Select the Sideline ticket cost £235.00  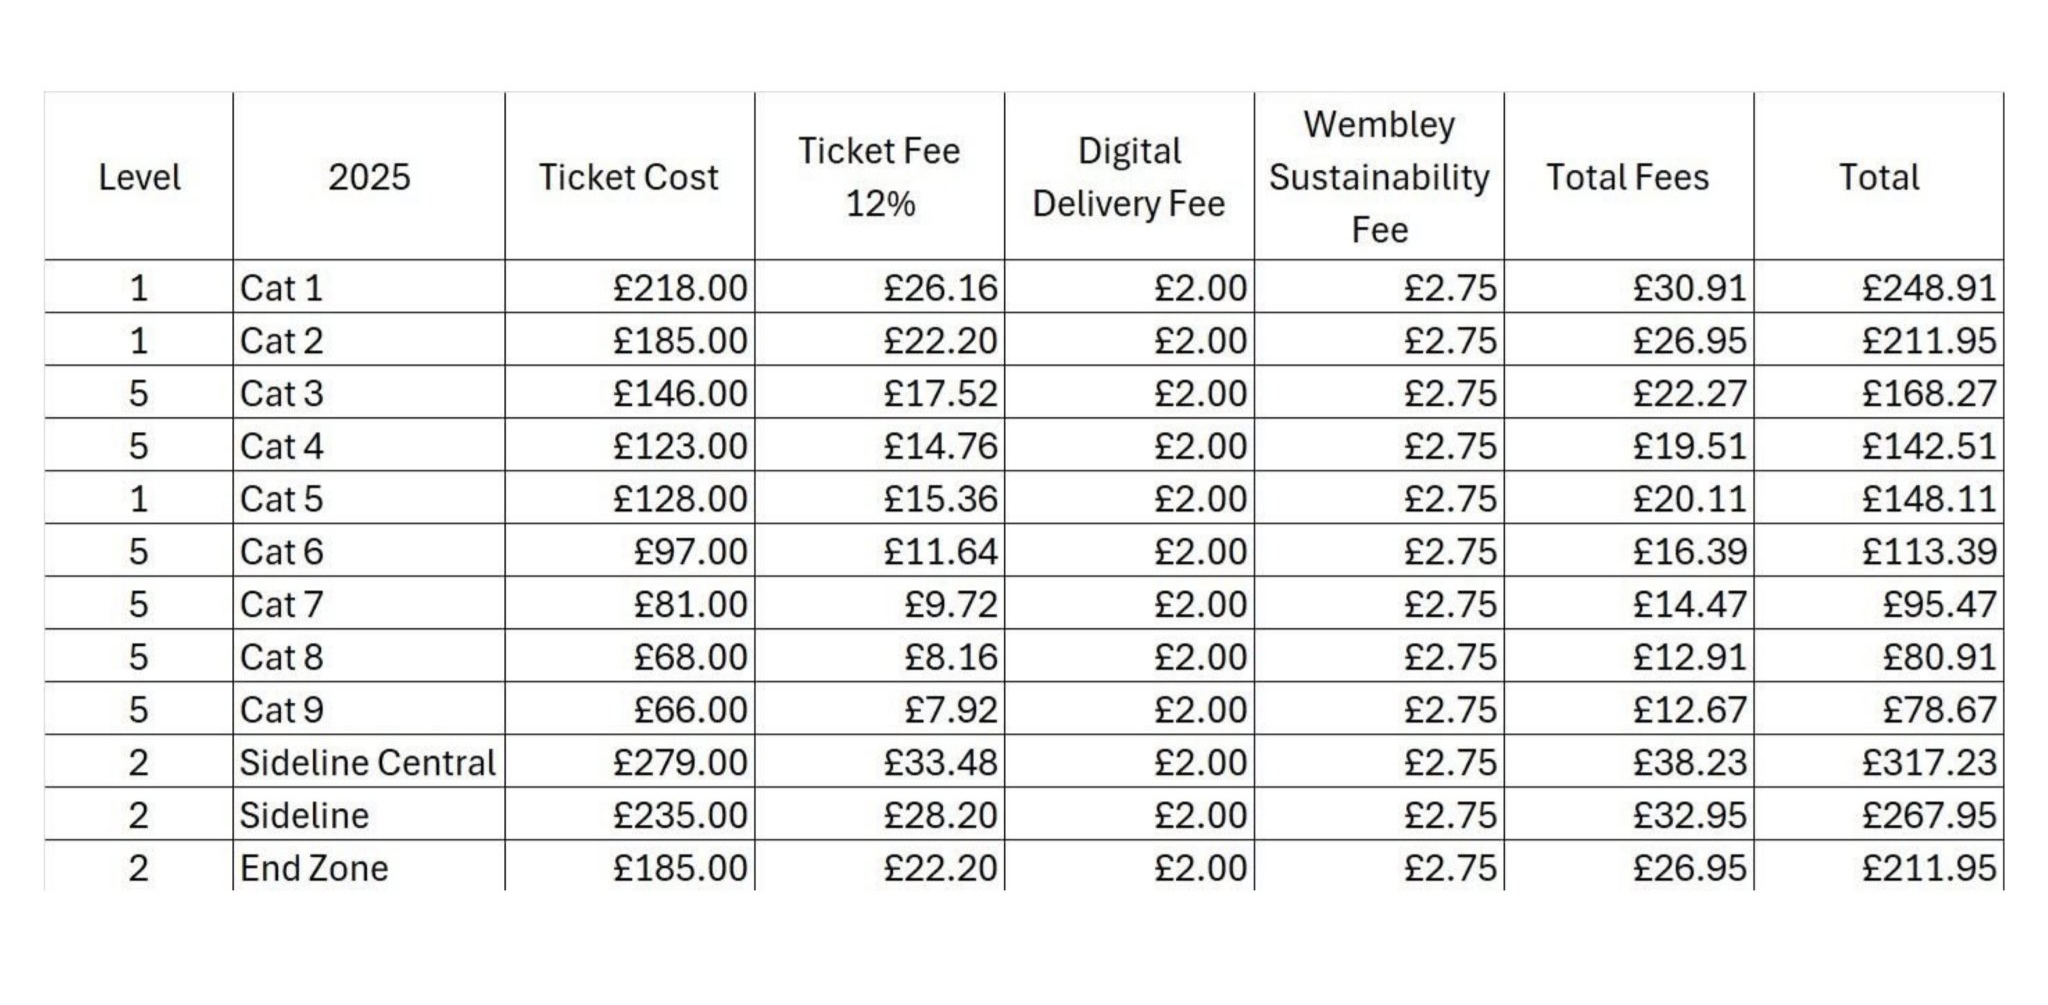[x=680, y=815]
